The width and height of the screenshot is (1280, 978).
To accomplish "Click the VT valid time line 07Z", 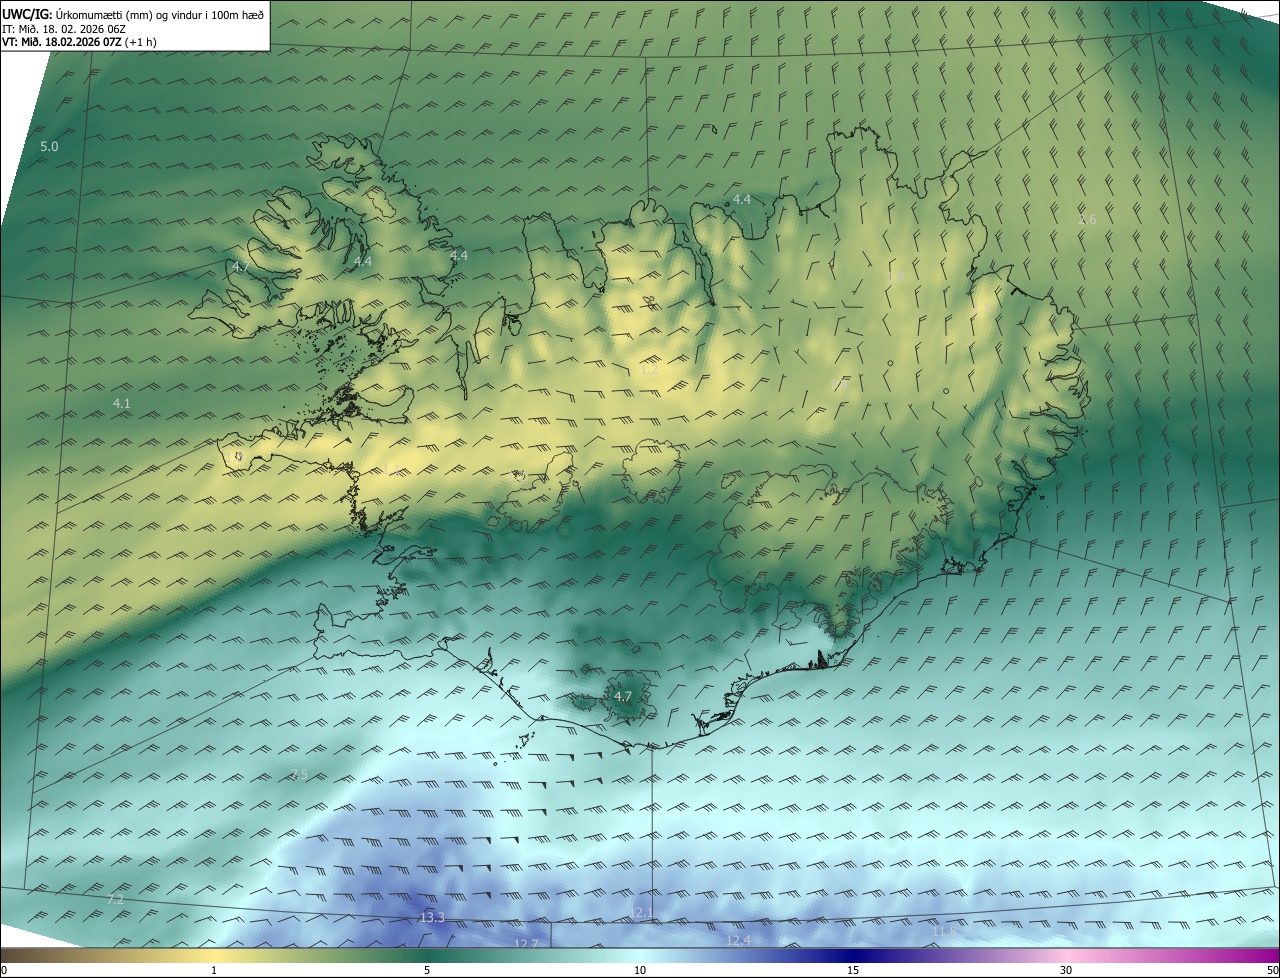I will point(79,42).
